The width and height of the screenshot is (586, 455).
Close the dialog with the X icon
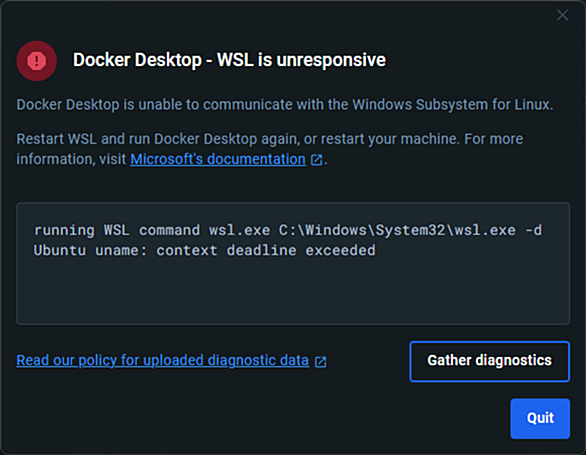click(562, 15)
